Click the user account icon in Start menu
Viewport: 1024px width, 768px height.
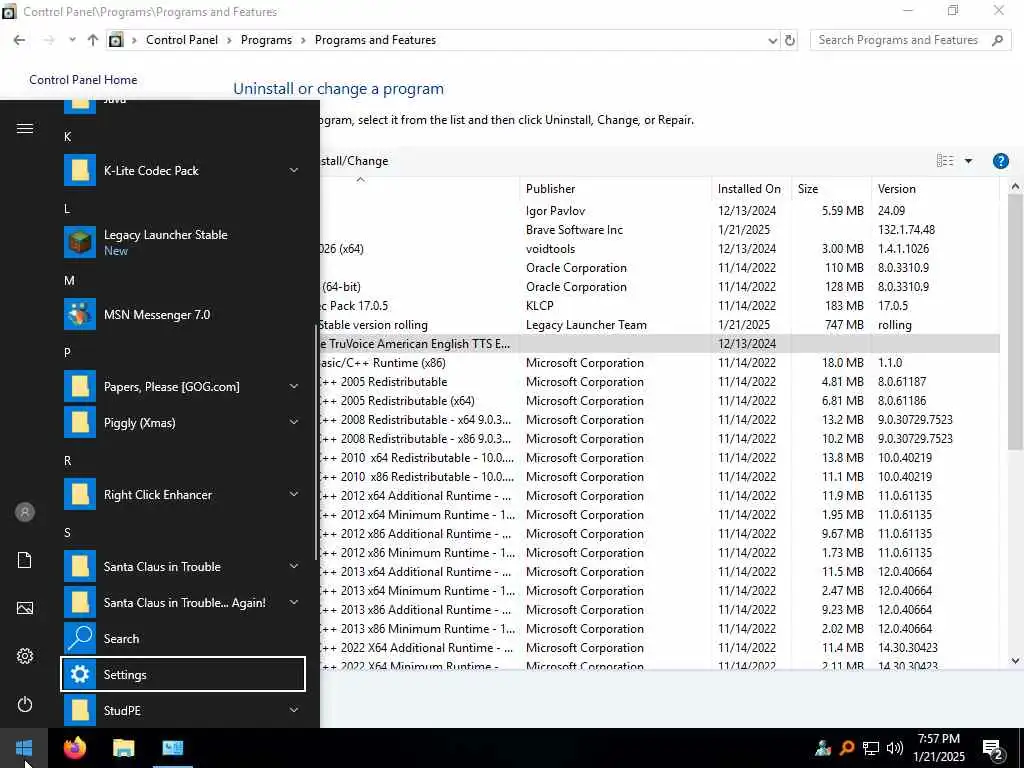point(25,512)
